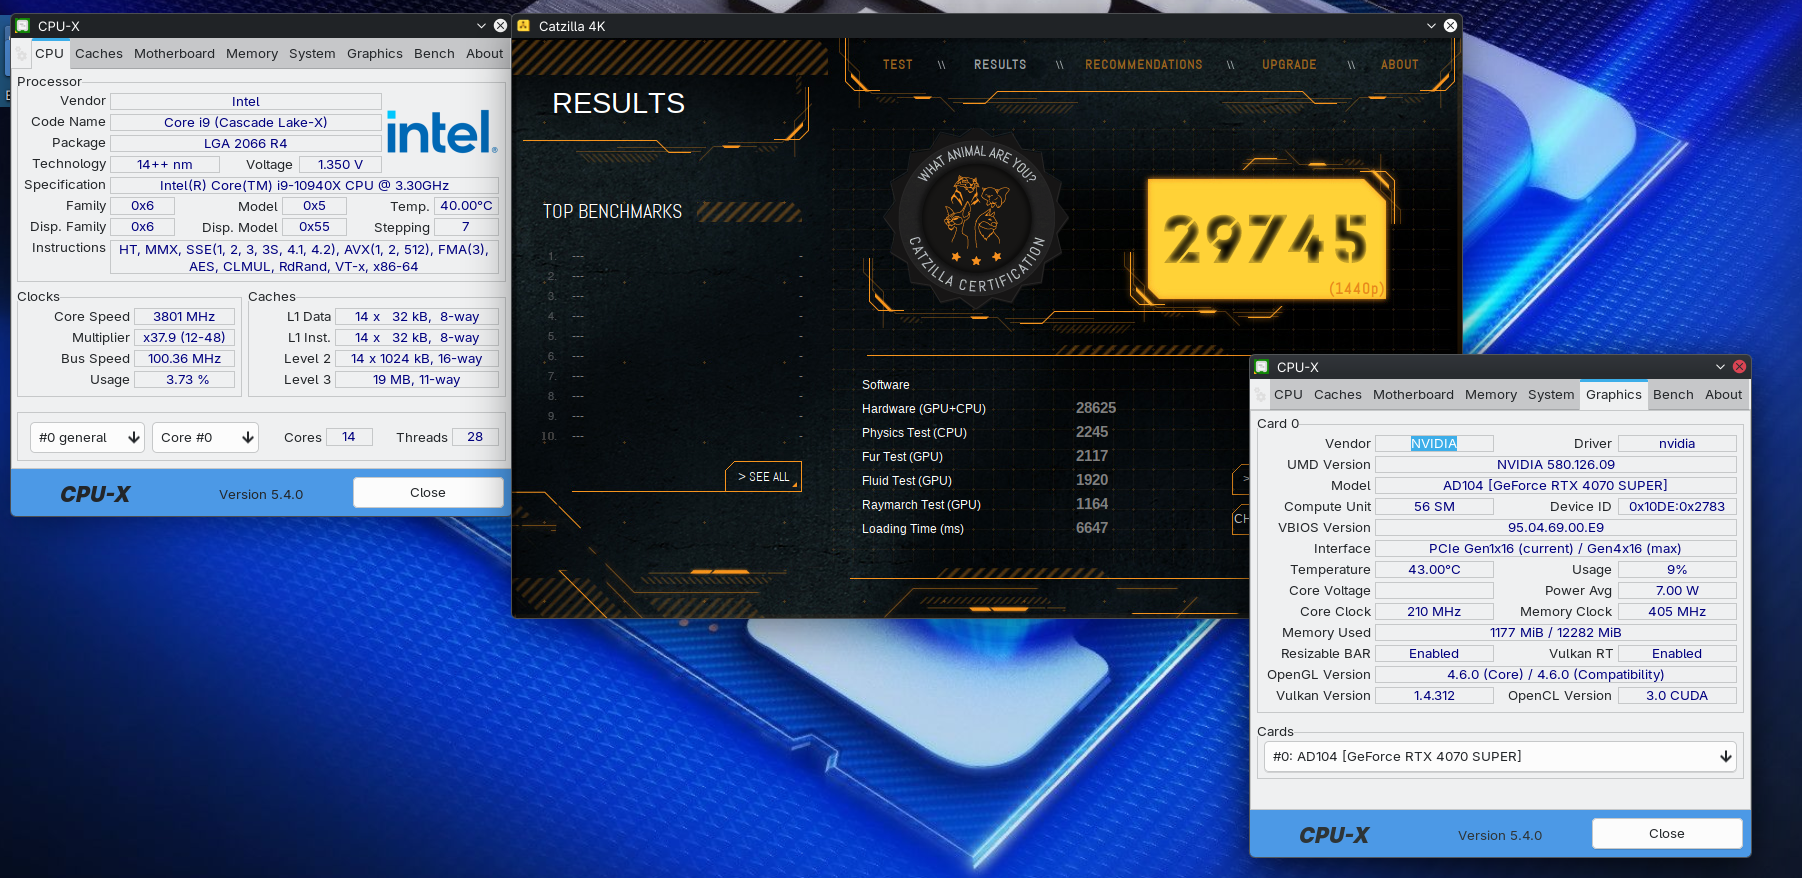
Task: Click the yellow 29745 score badge
Action: (x=1266, y=240)
